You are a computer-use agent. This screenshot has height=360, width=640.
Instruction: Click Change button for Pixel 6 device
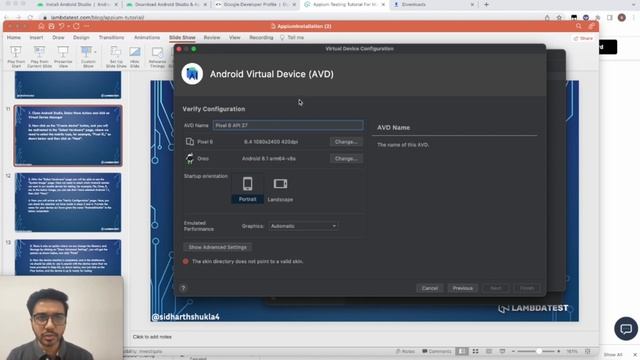pyautogui.click(x=346, y=142)
